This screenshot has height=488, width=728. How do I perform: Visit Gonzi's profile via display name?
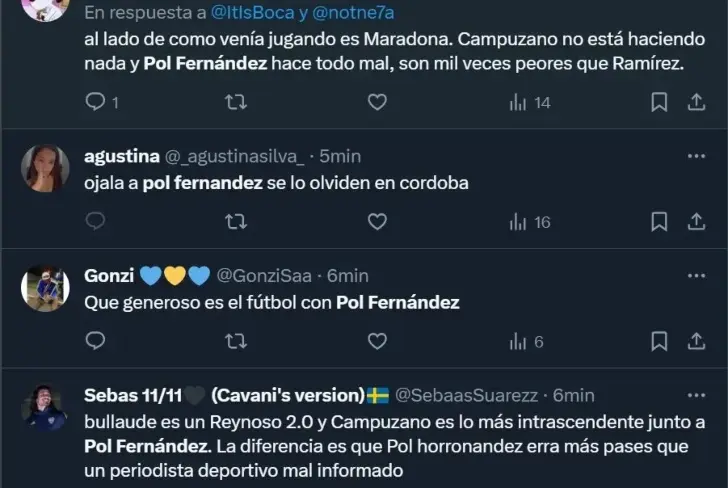109,276
